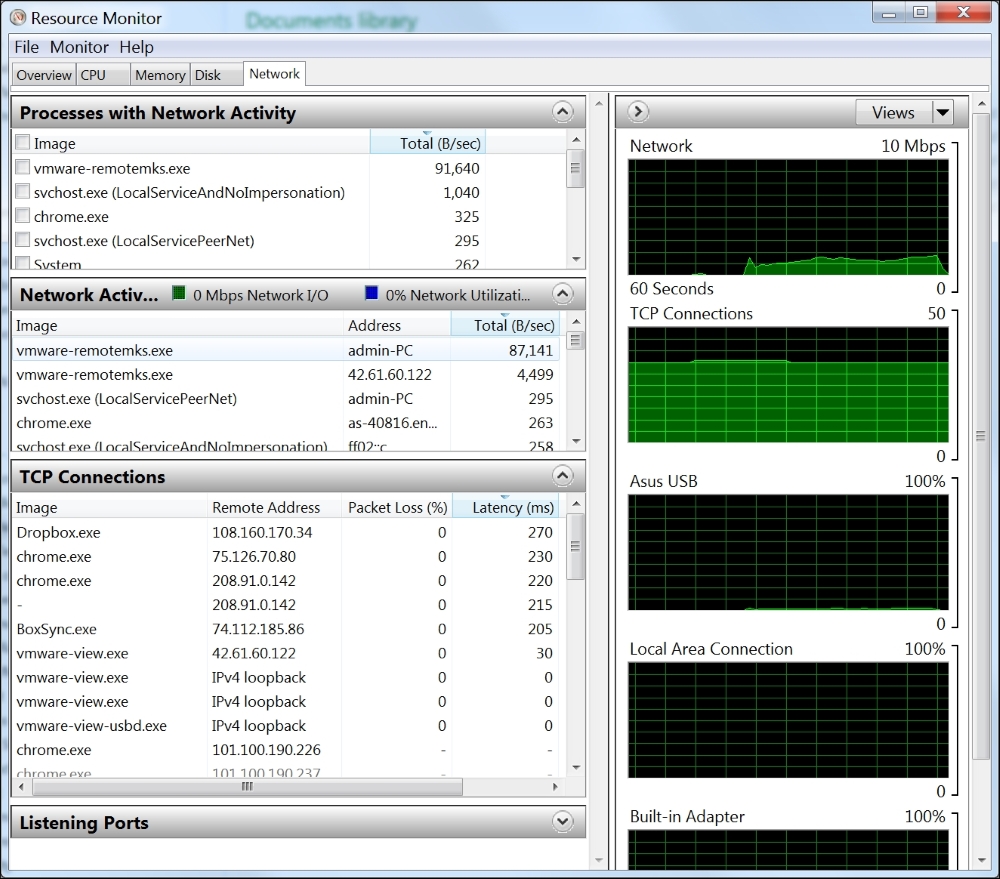Click the TCP Connections vertical scrollbar thumb
Screen dimensions: 1000x879
point(576,546)
